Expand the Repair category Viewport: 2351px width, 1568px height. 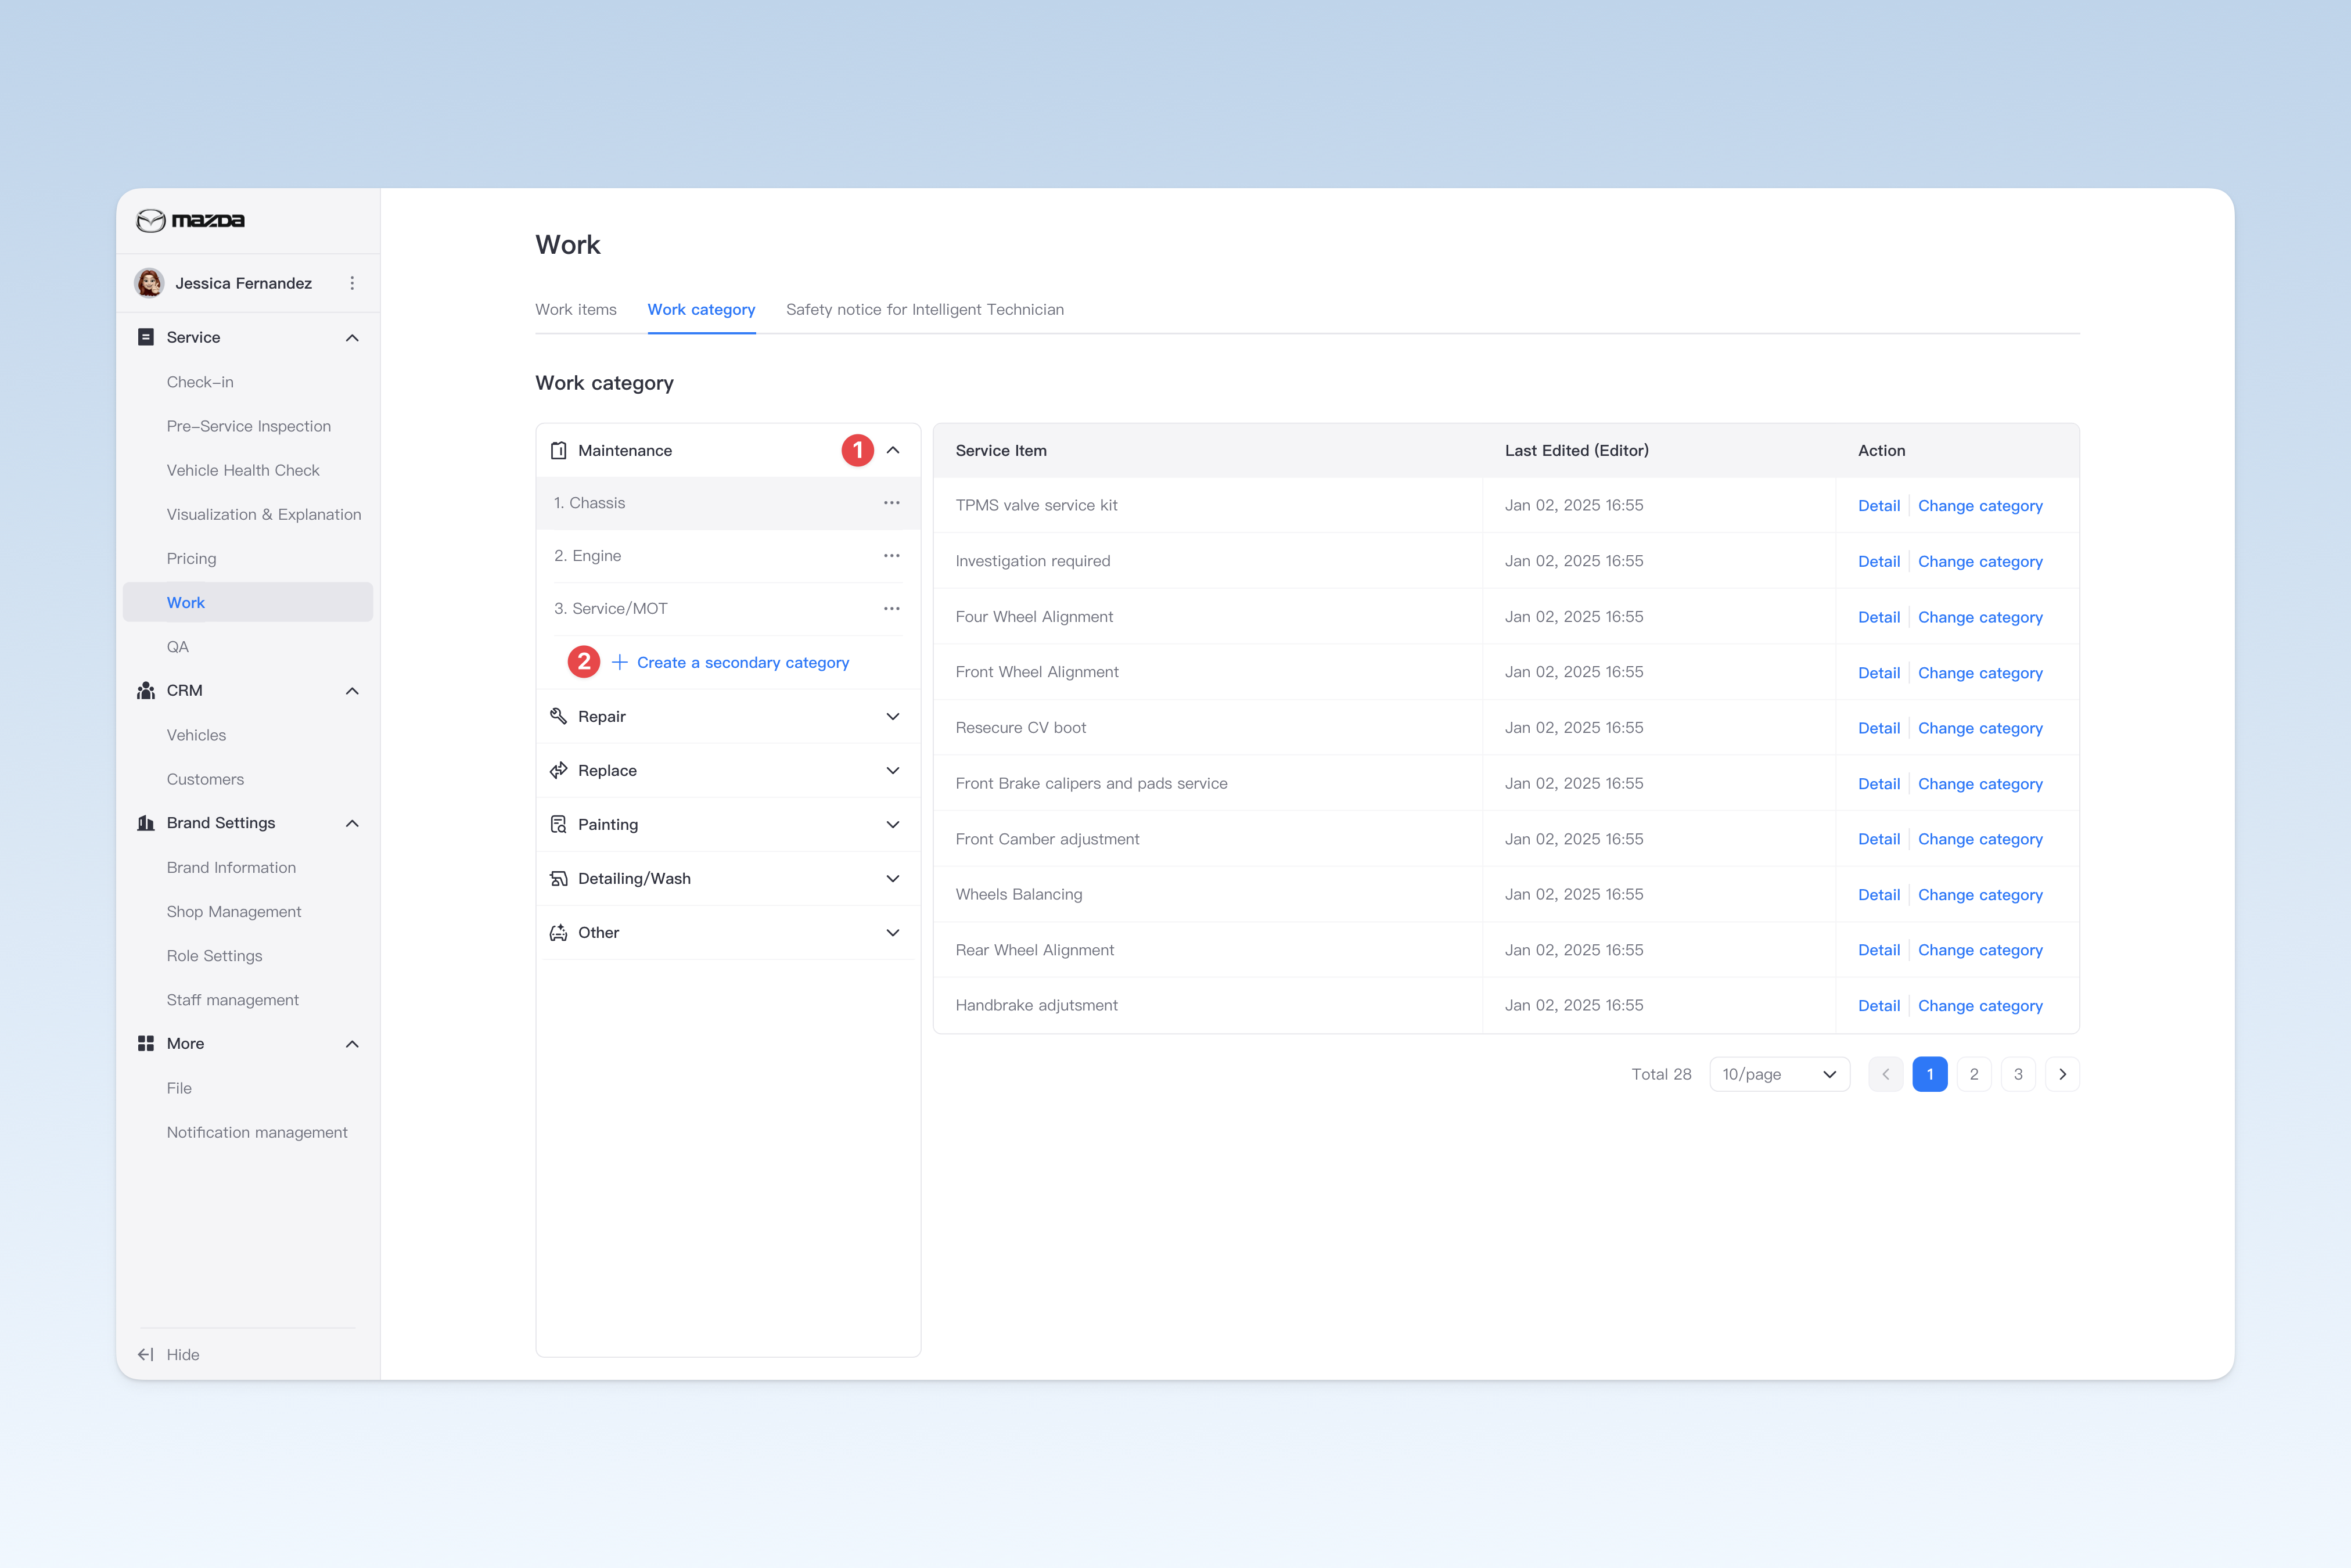click(x=893, y=716)
